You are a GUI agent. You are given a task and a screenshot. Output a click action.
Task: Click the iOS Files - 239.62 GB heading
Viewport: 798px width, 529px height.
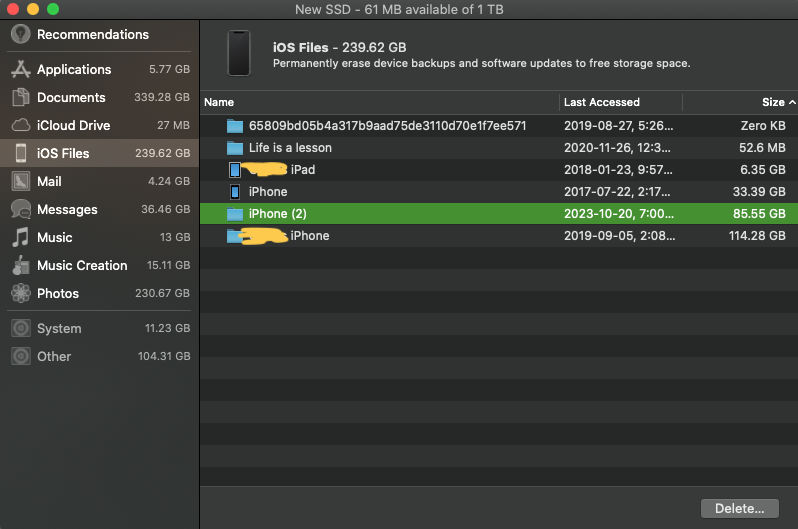click(x=339, y=47)
